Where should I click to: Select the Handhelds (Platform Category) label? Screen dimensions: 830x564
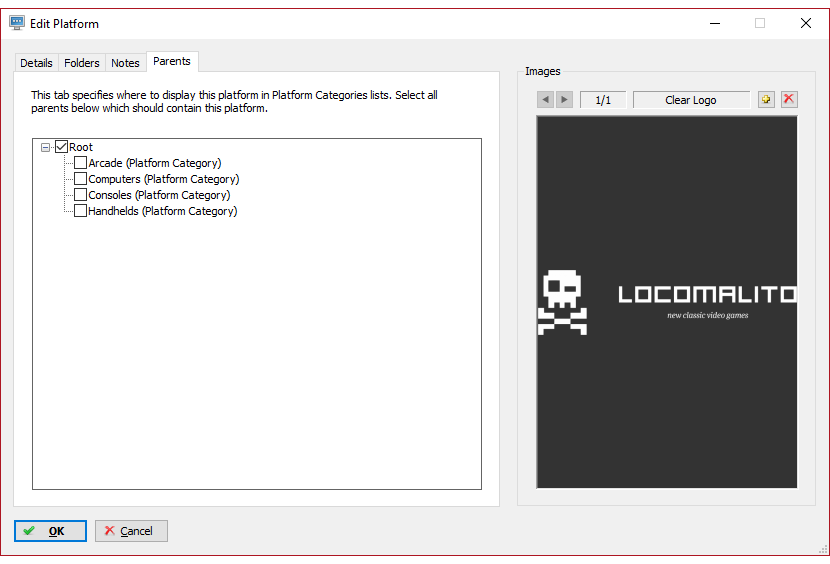coord(163,211)
